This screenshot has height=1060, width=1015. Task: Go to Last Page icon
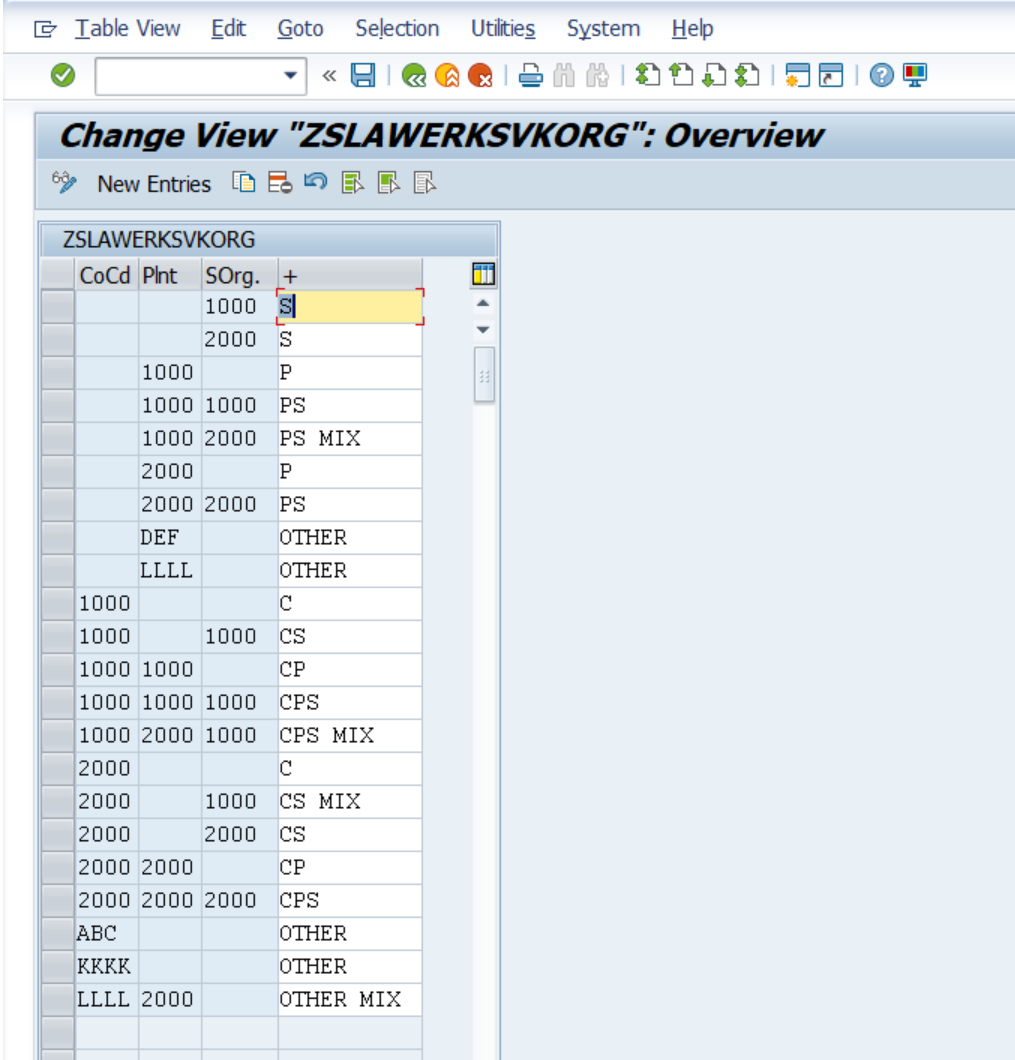747,75
